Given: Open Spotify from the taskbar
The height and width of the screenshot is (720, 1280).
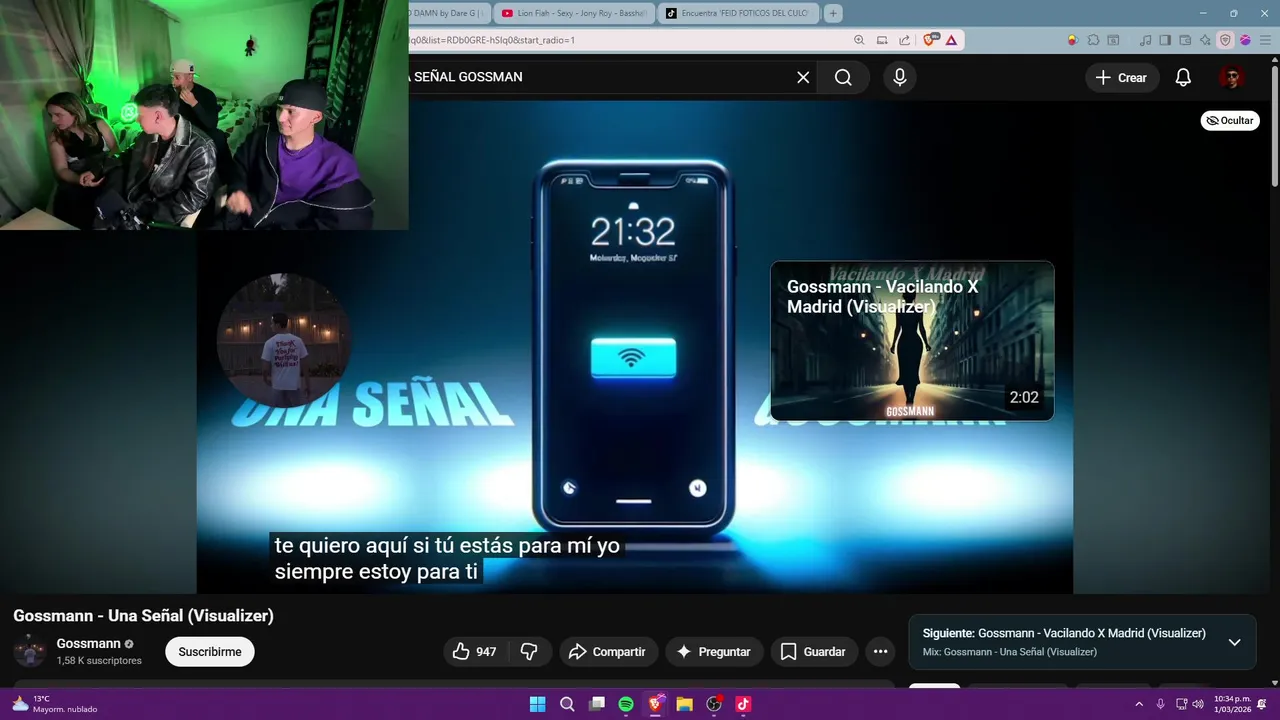Looking at the screenshot, I should [626, 704].
